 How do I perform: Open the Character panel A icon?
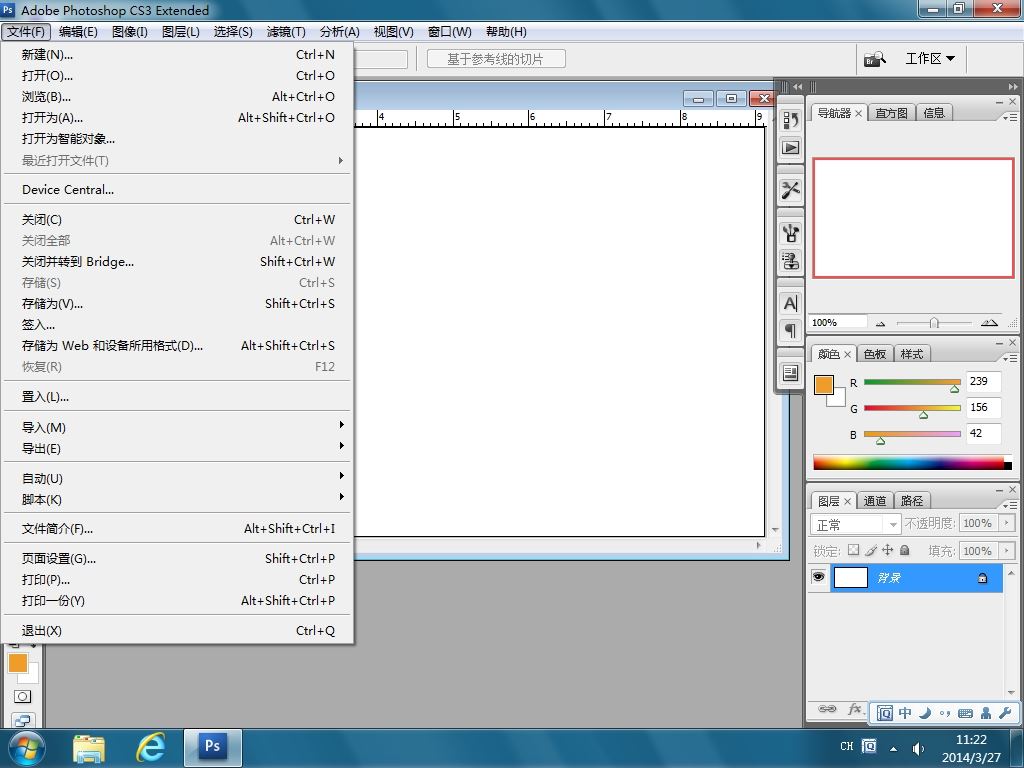point(790,303)
